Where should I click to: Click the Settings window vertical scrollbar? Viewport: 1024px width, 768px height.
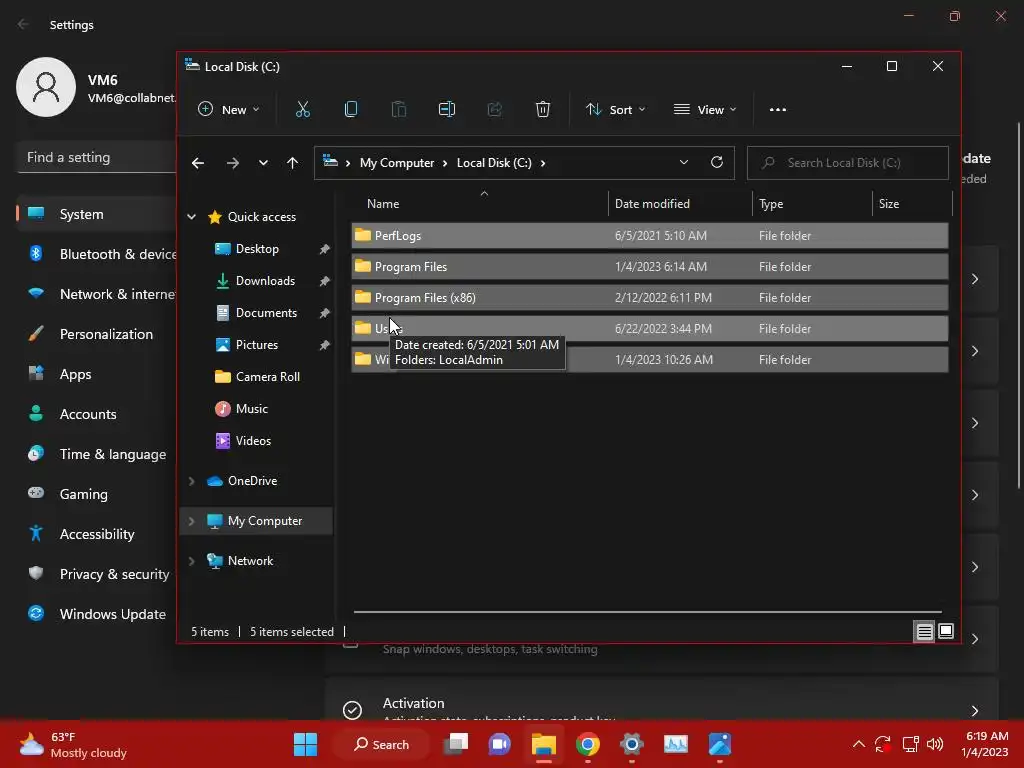(1019, 305)
